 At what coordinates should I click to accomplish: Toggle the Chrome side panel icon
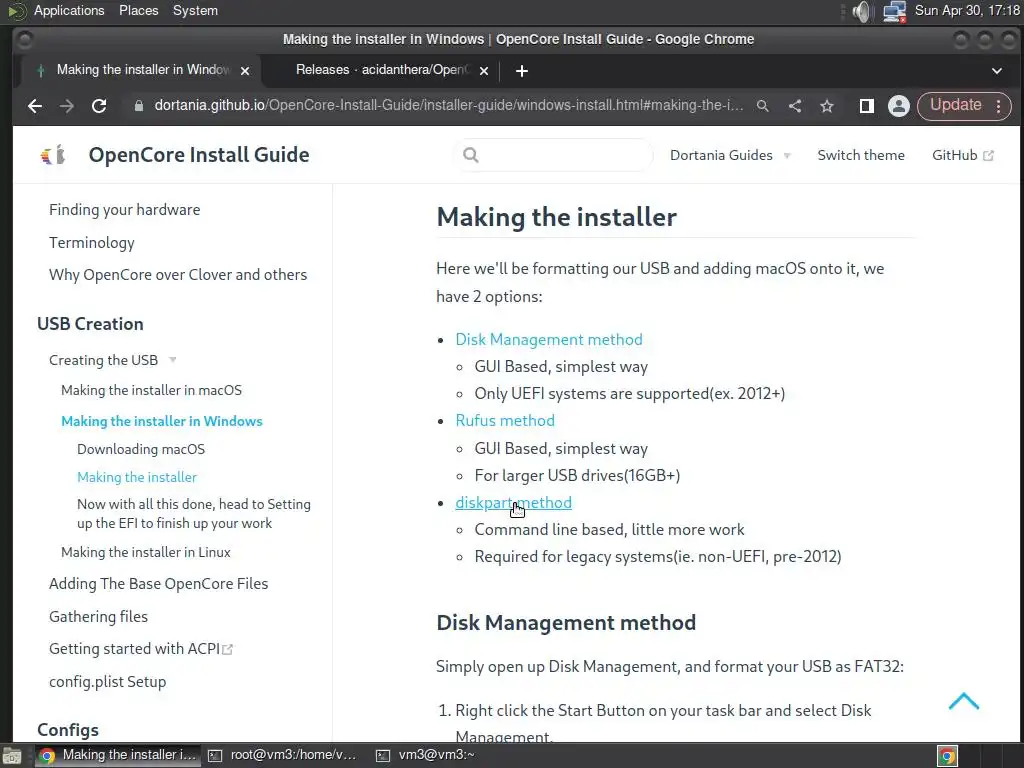(867, 106)
